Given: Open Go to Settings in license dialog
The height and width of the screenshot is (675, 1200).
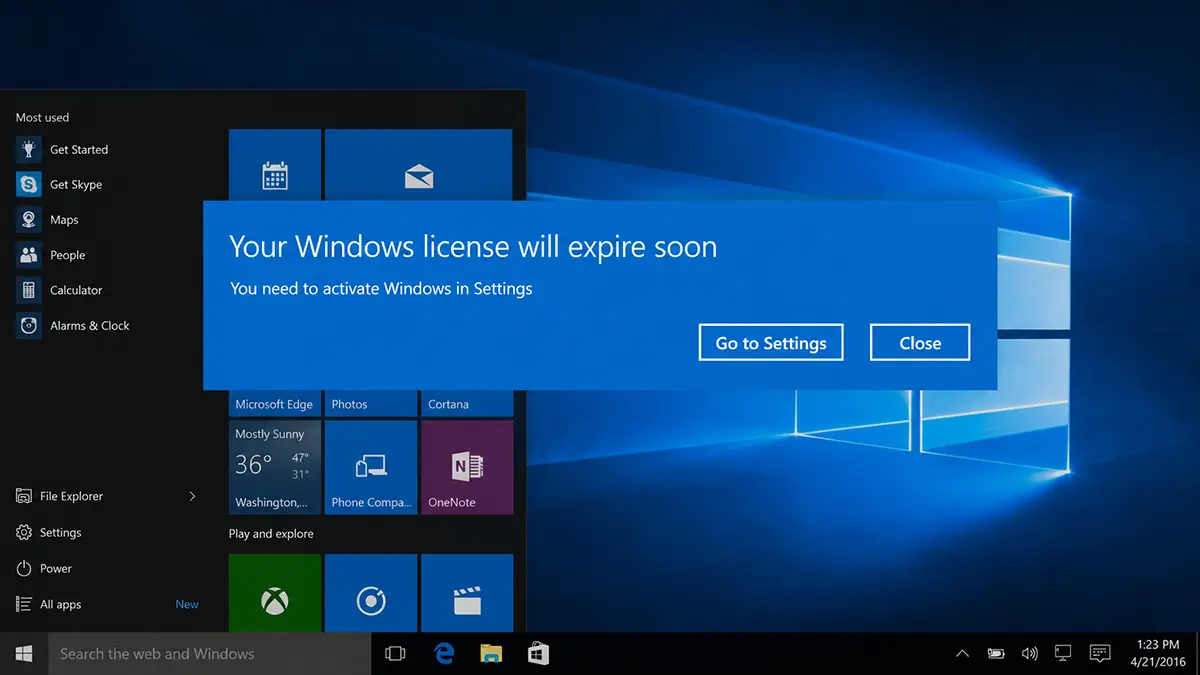Looking at the screenshot, I should coord(771,342).
